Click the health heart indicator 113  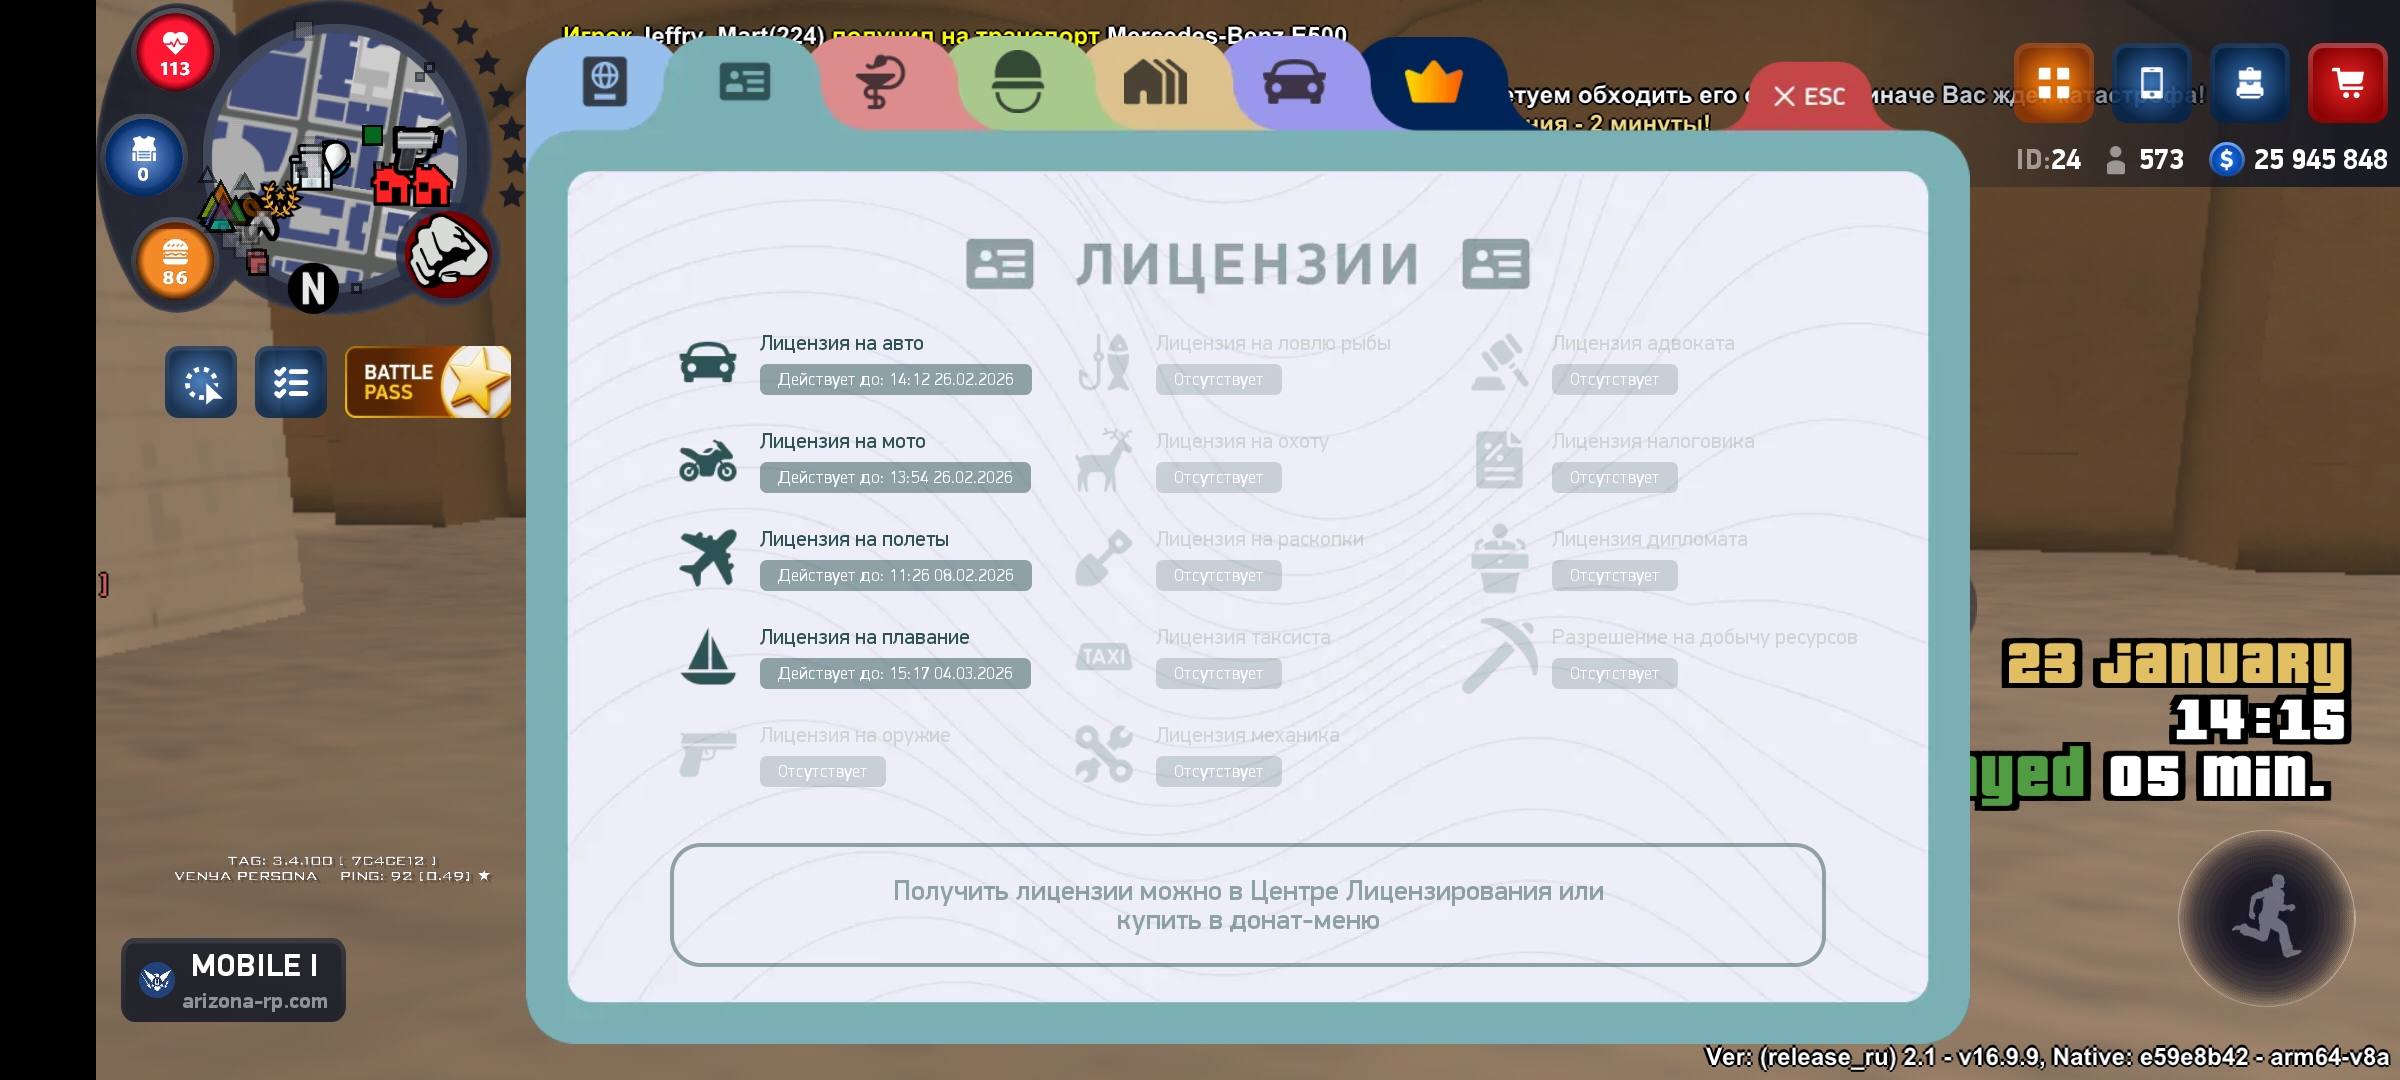175,53
